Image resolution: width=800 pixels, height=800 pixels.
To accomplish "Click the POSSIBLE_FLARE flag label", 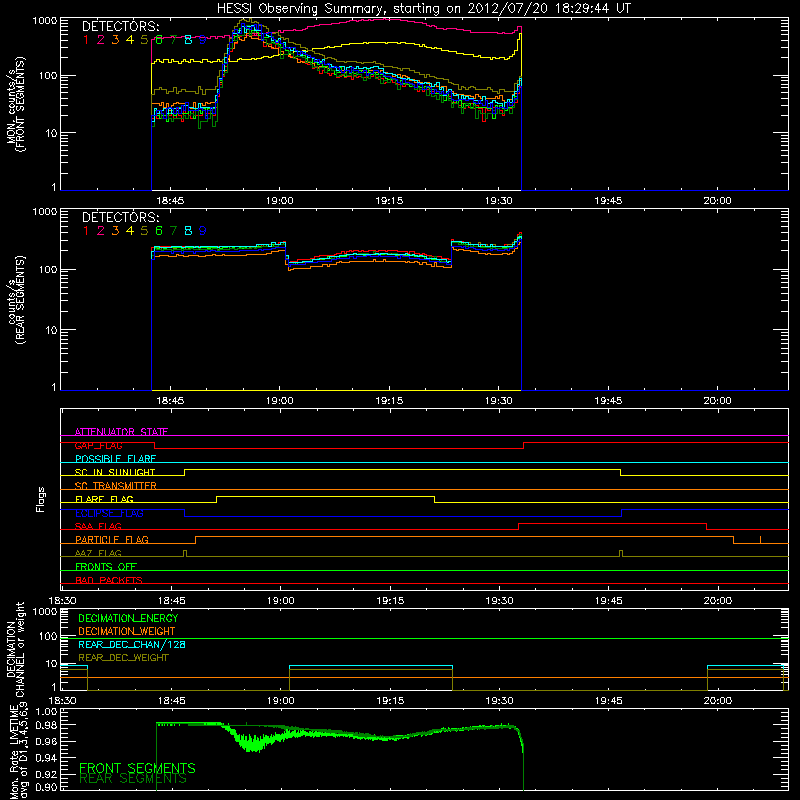I will [115, 459].
